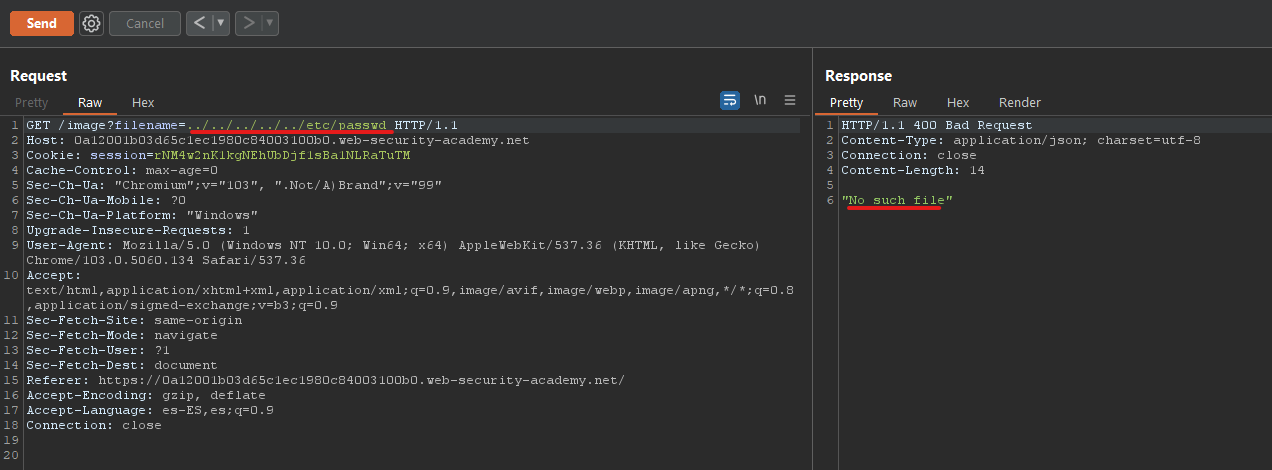Click the Accept-Encoding: gzip, deflate line

click(x=146, y=395)
